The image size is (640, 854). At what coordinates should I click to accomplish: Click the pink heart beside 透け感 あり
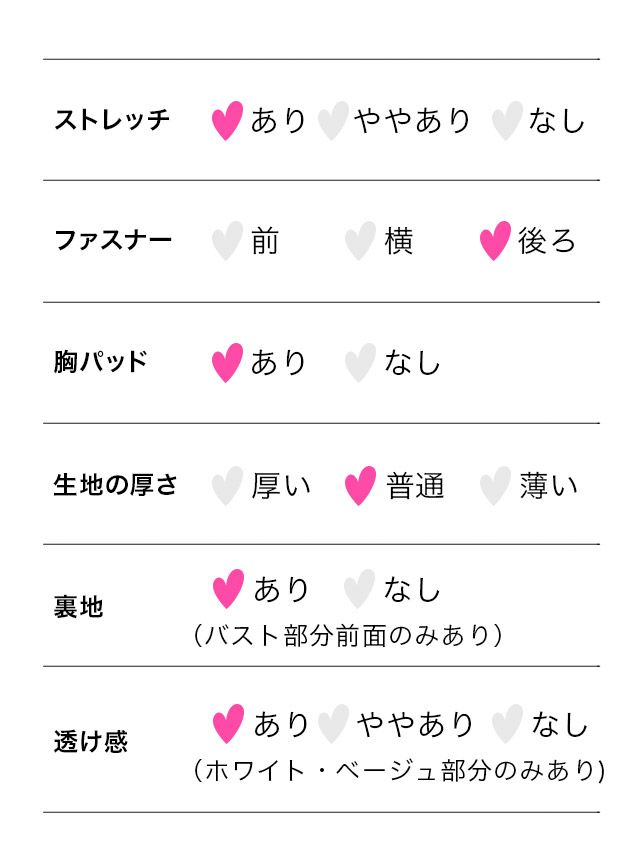tap(228, 724)
